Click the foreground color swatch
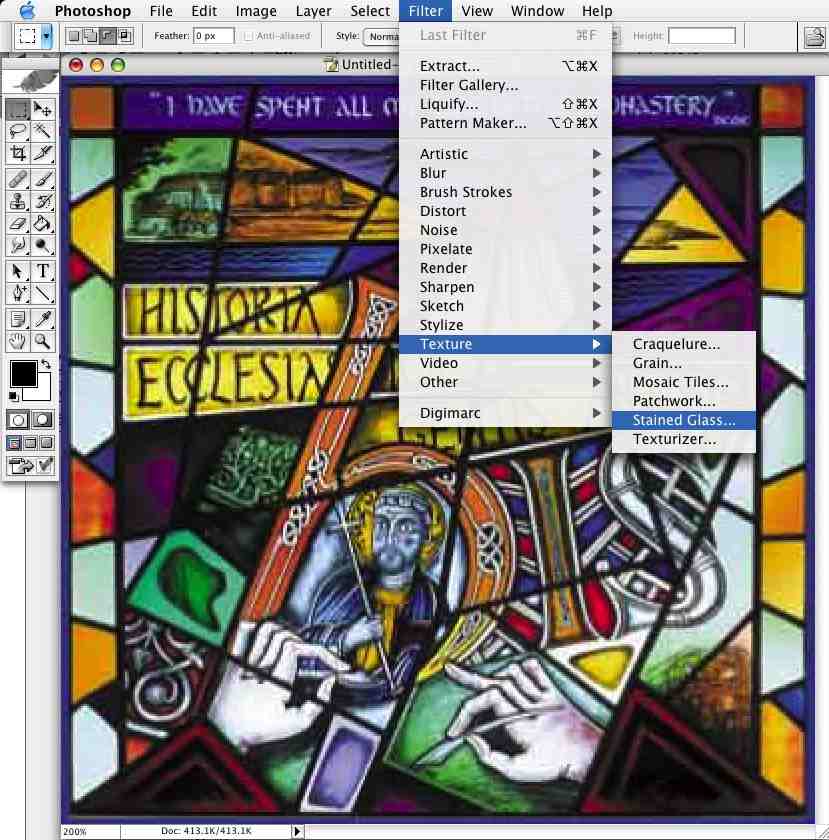 24,373
